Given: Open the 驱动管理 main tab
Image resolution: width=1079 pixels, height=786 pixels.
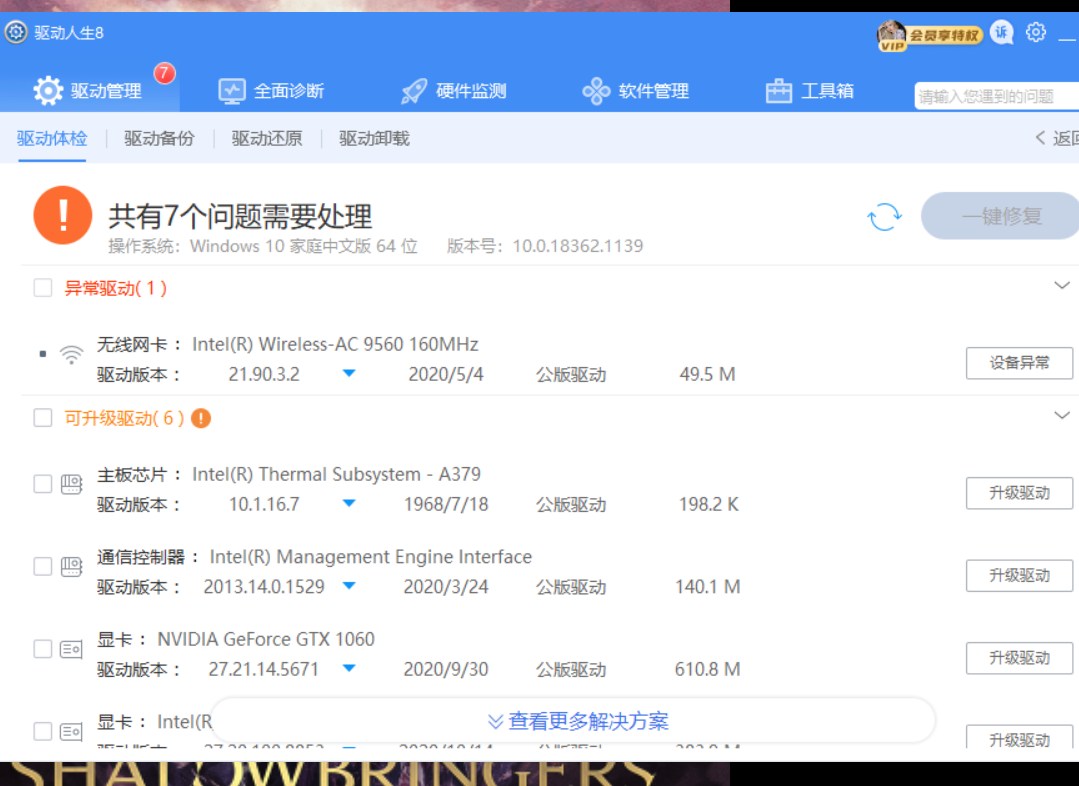Looking at the screenshot, I should point(88,91).
